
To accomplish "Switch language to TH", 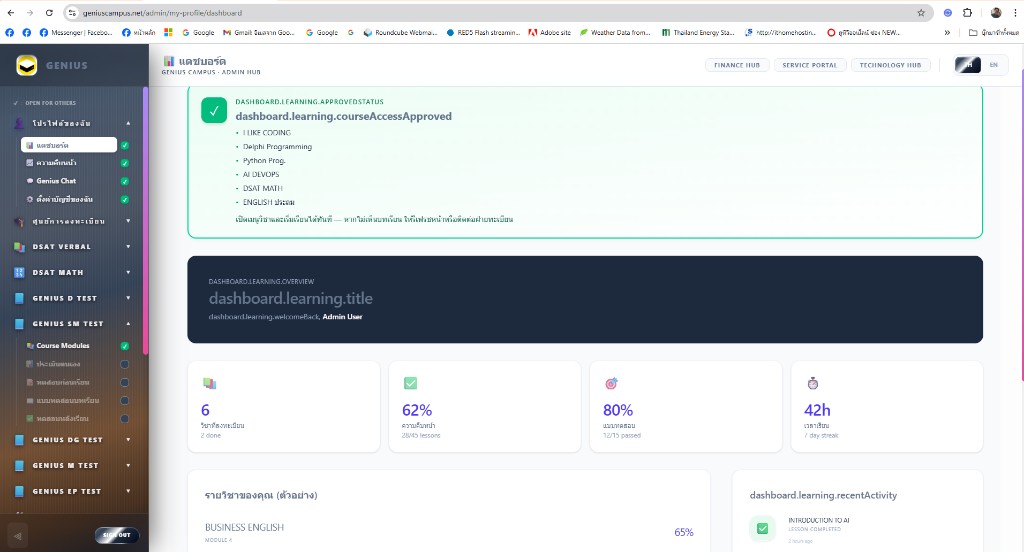I will [968, 65].
